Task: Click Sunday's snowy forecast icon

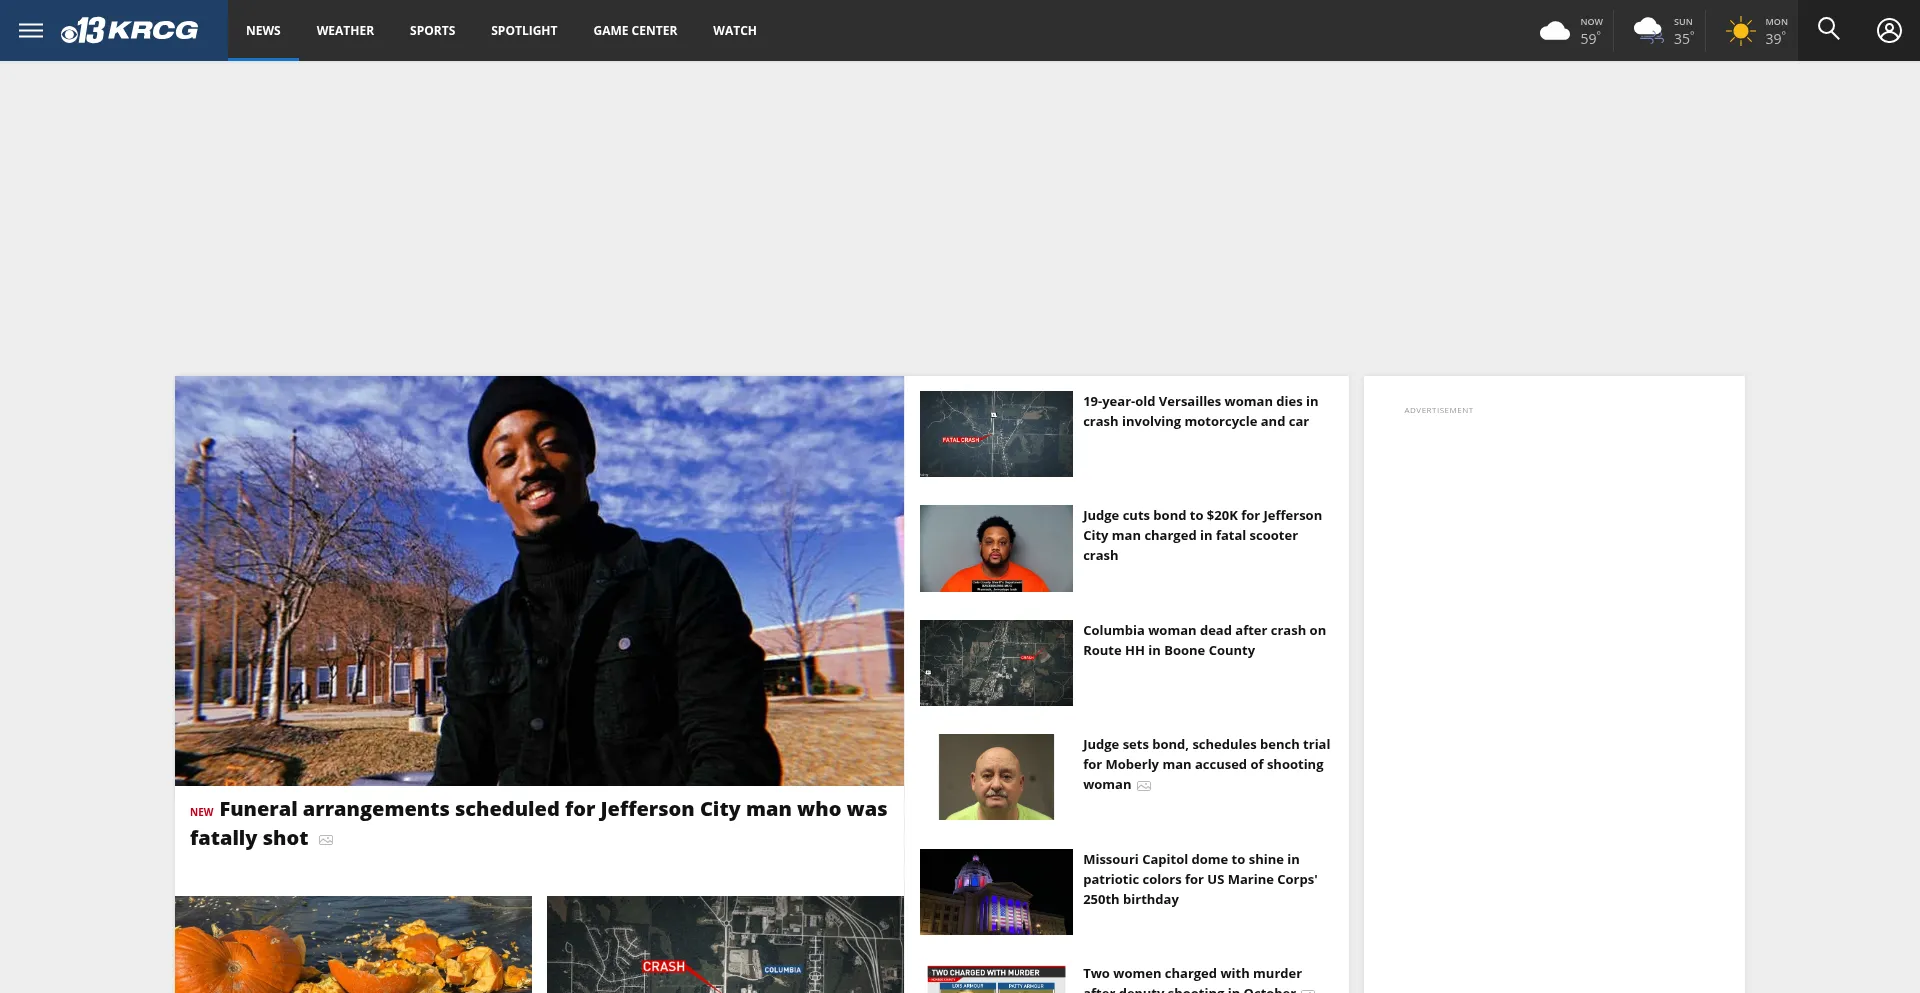Action: [x=1647, y=31]
